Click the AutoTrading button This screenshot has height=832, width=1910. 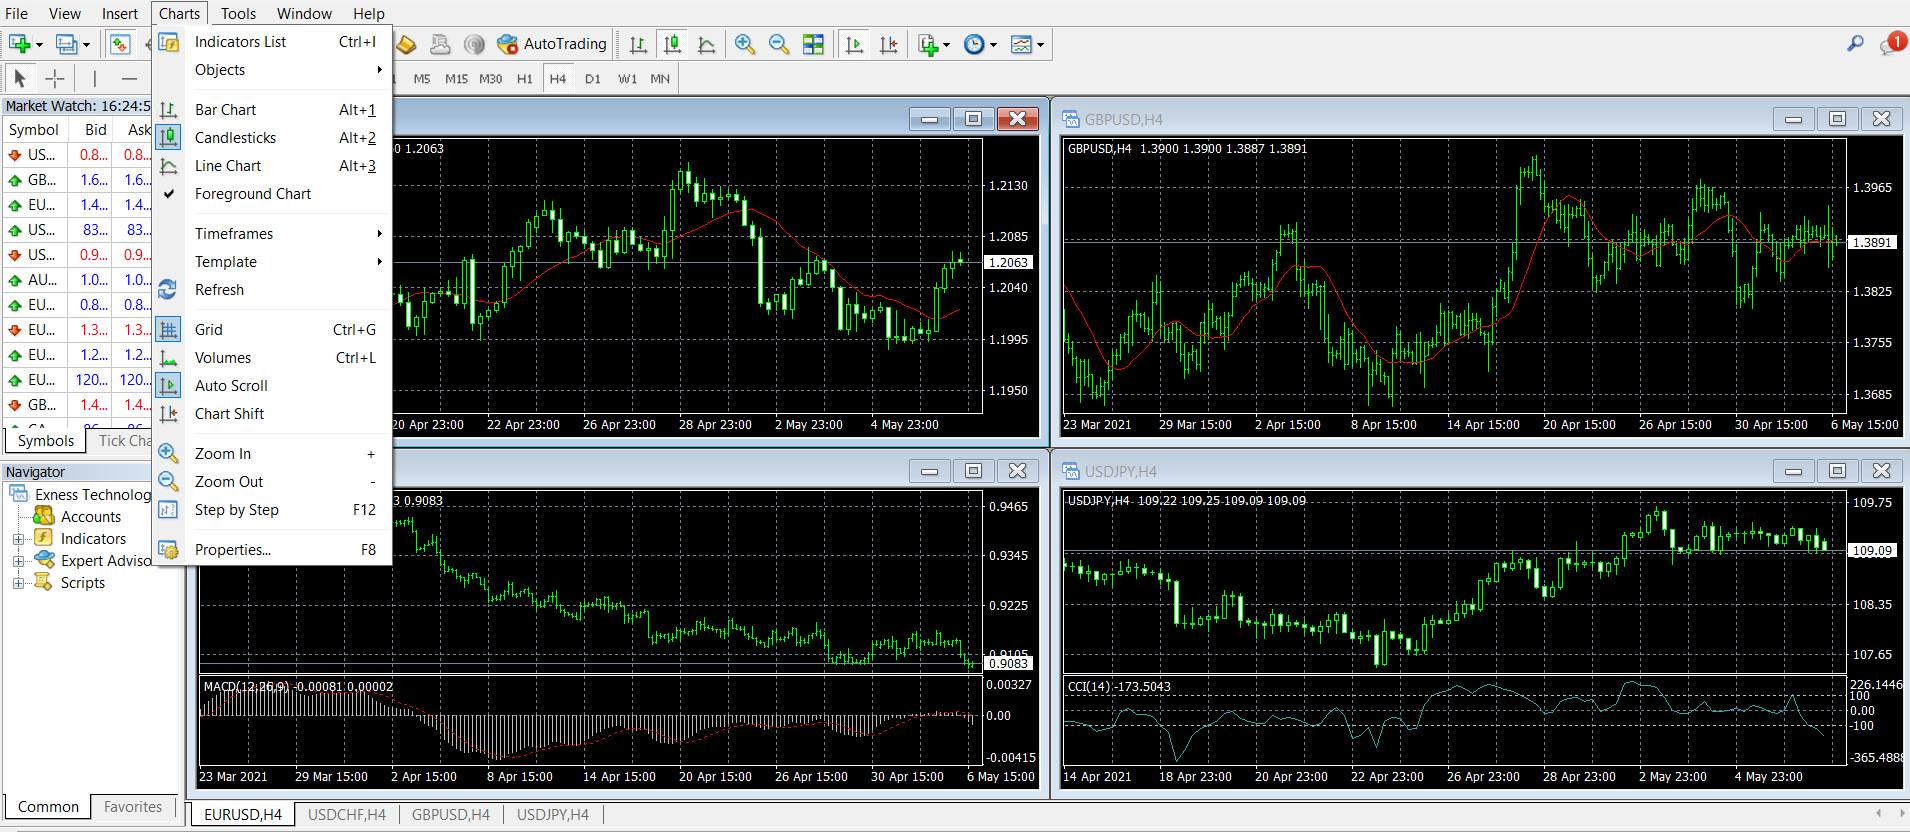pos(552,44)
